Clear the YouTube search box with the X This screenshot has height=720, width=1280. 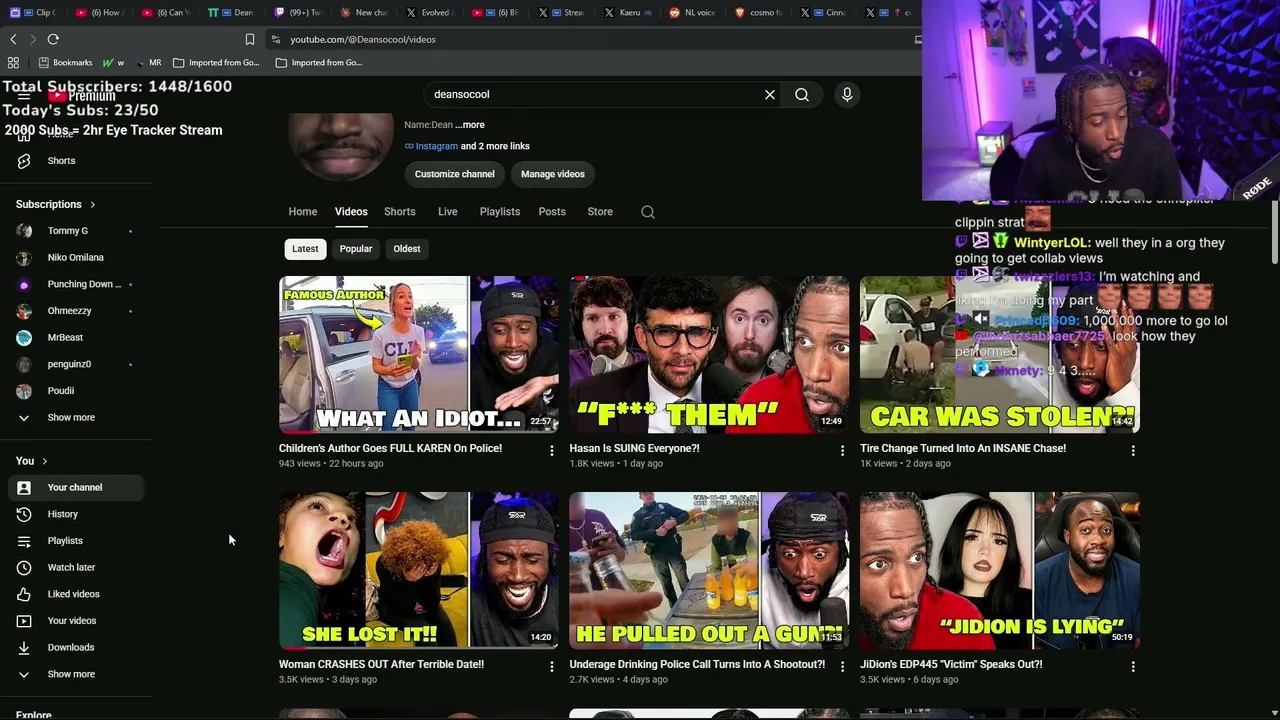(770, 94)
